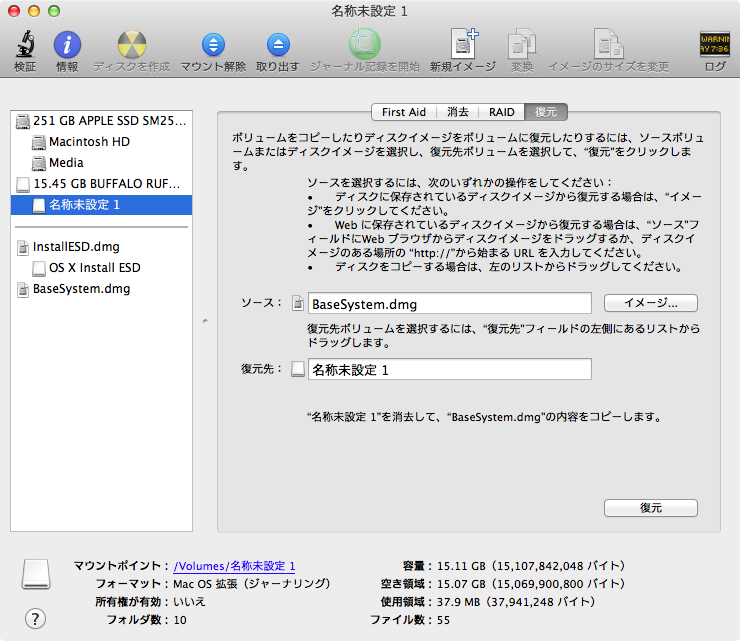
Task: Select 251 GB APPLE SSD disk in sidebar
Action: (x=101, y=121)
